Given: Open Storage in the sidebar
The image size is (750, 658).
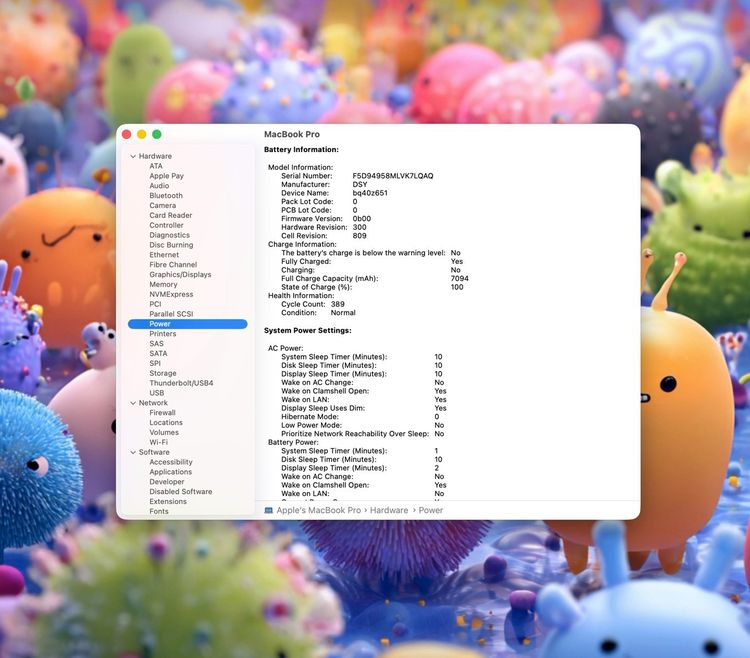Looking at the screenshot, I should tap(163, 373).
